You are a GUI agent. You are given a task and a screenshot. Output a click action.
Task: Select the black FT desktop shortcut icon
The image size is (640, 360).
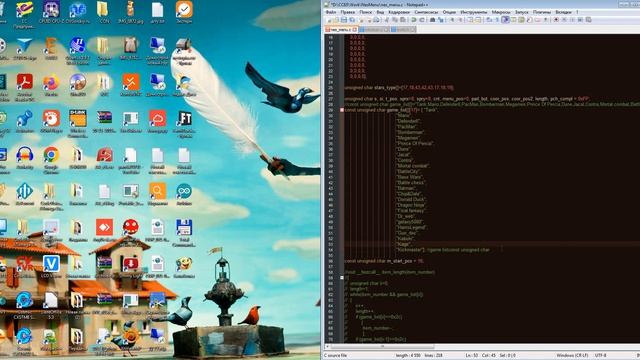pyautogui.click(x=184, y=122)
